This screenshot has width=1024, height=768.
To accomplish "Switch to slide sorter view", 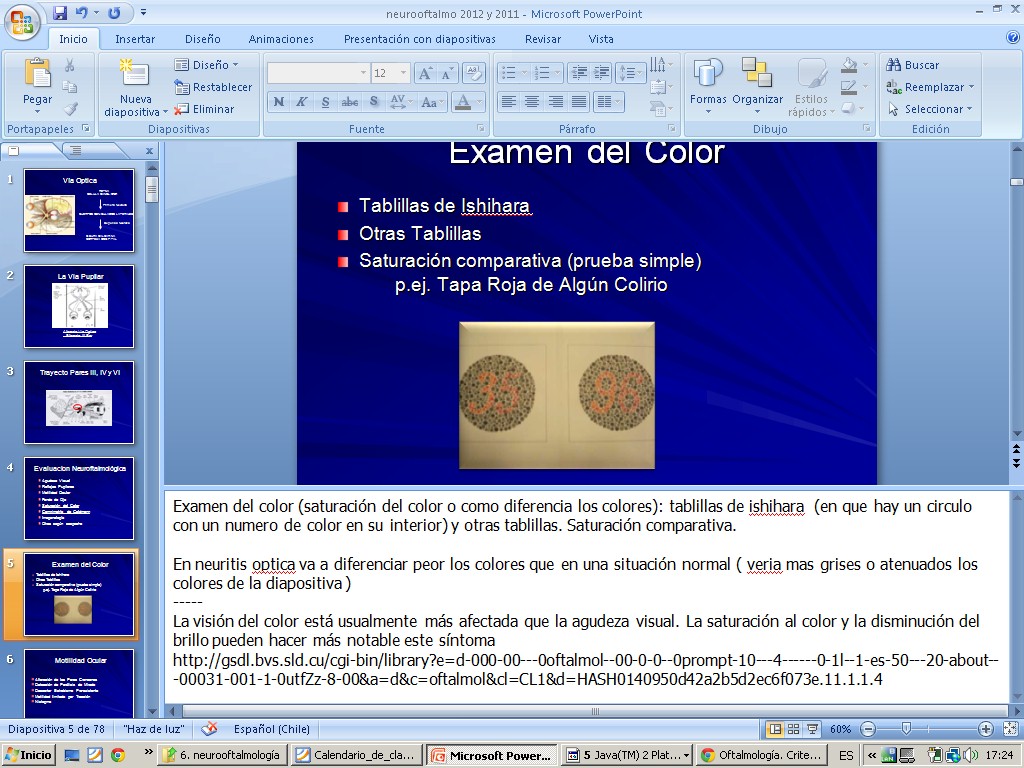I will coord(794,729).
